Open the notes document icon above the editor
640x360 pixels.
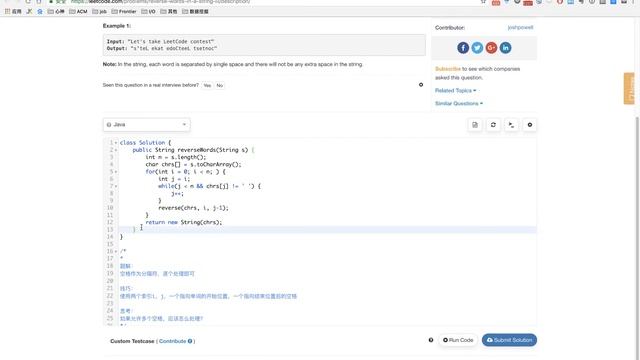coord(475,125)
